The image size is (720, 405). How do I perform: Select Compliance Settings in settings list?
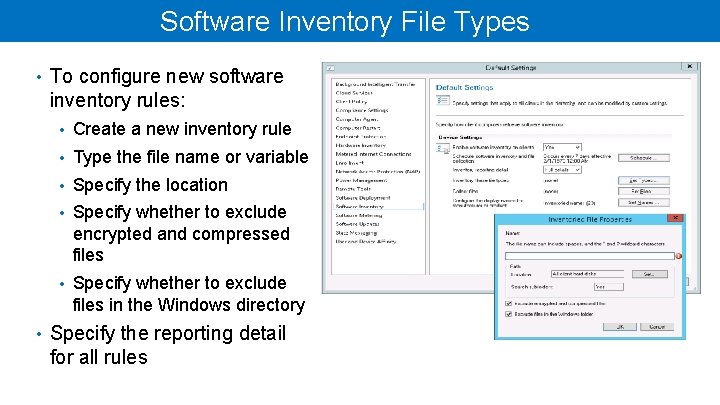point(362,111)
